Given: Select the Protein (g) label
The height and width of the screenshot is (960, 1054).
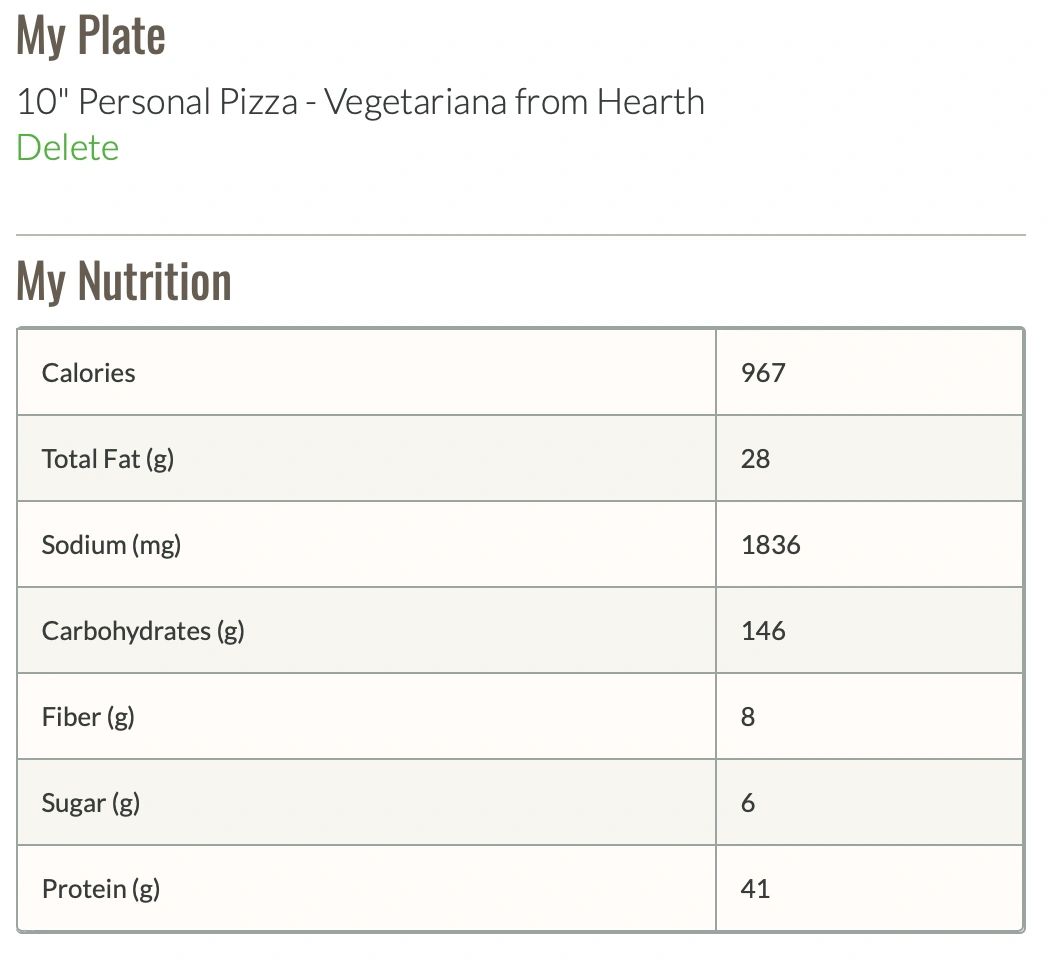Looking at the screenshot, I should click(x=101, y=889).
